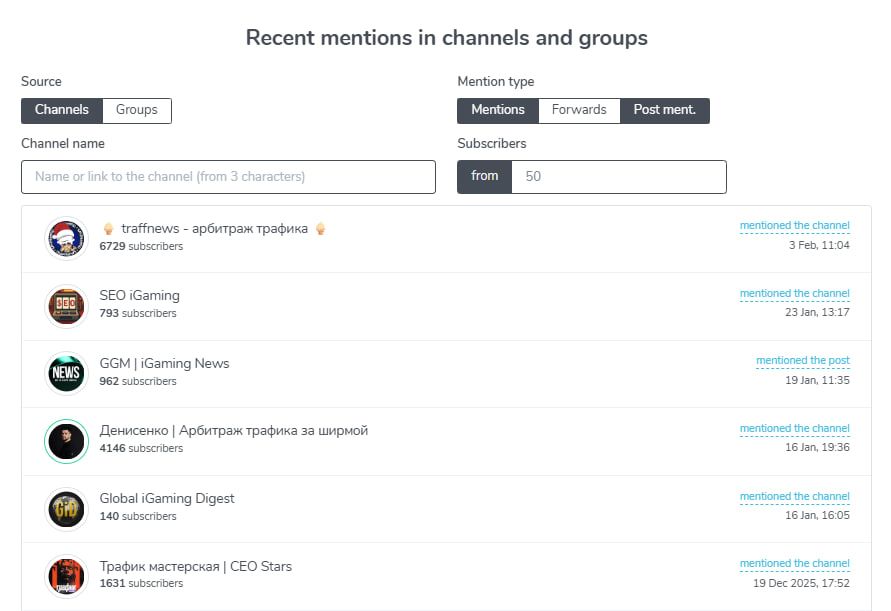Switch source filter to Groups
Viewport: 891px width, 611px height.
click(137, 110)
